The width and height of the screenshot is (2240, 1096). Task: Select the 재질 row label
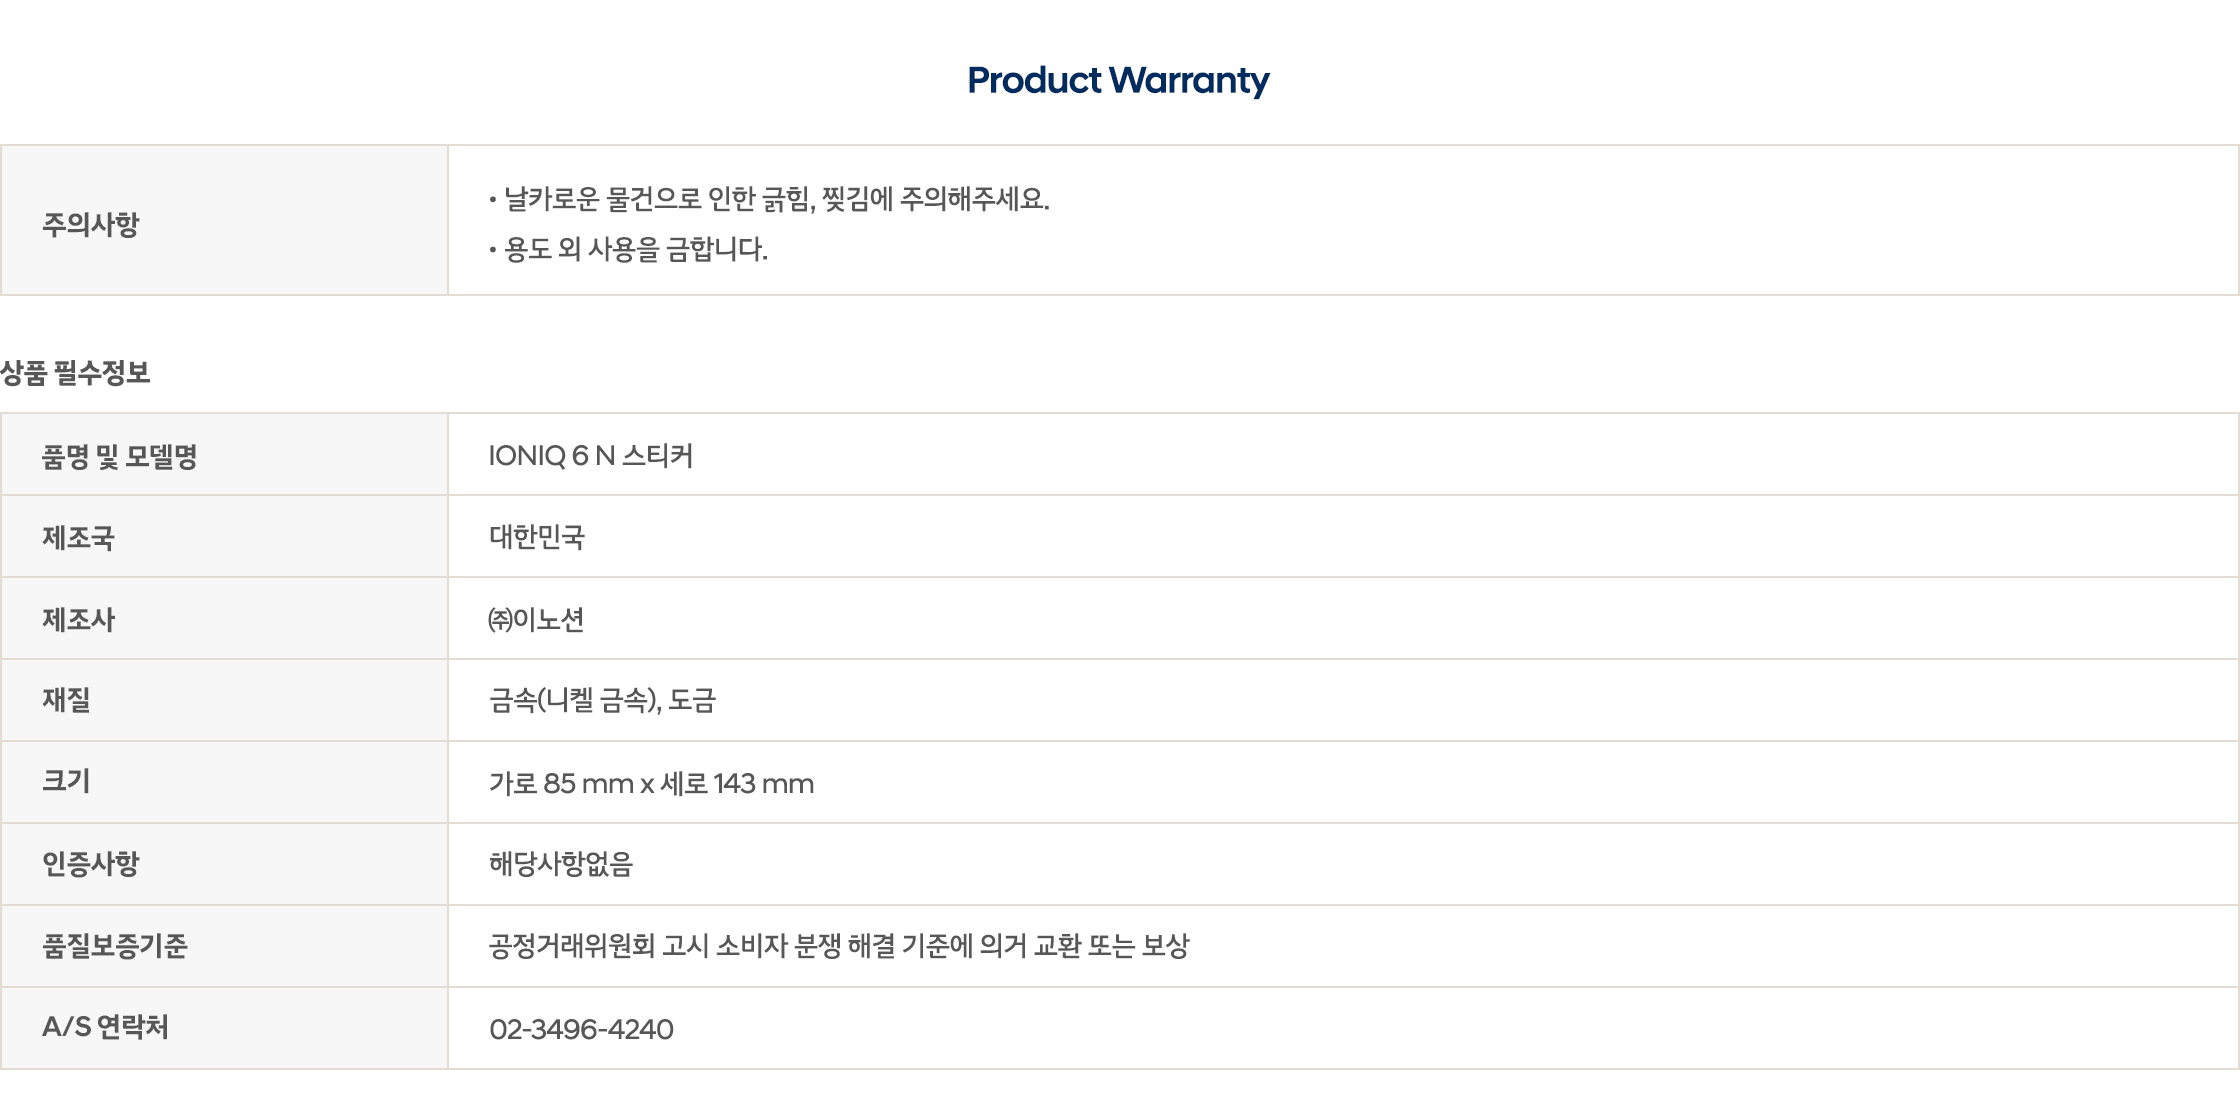(x=66, y=700)
